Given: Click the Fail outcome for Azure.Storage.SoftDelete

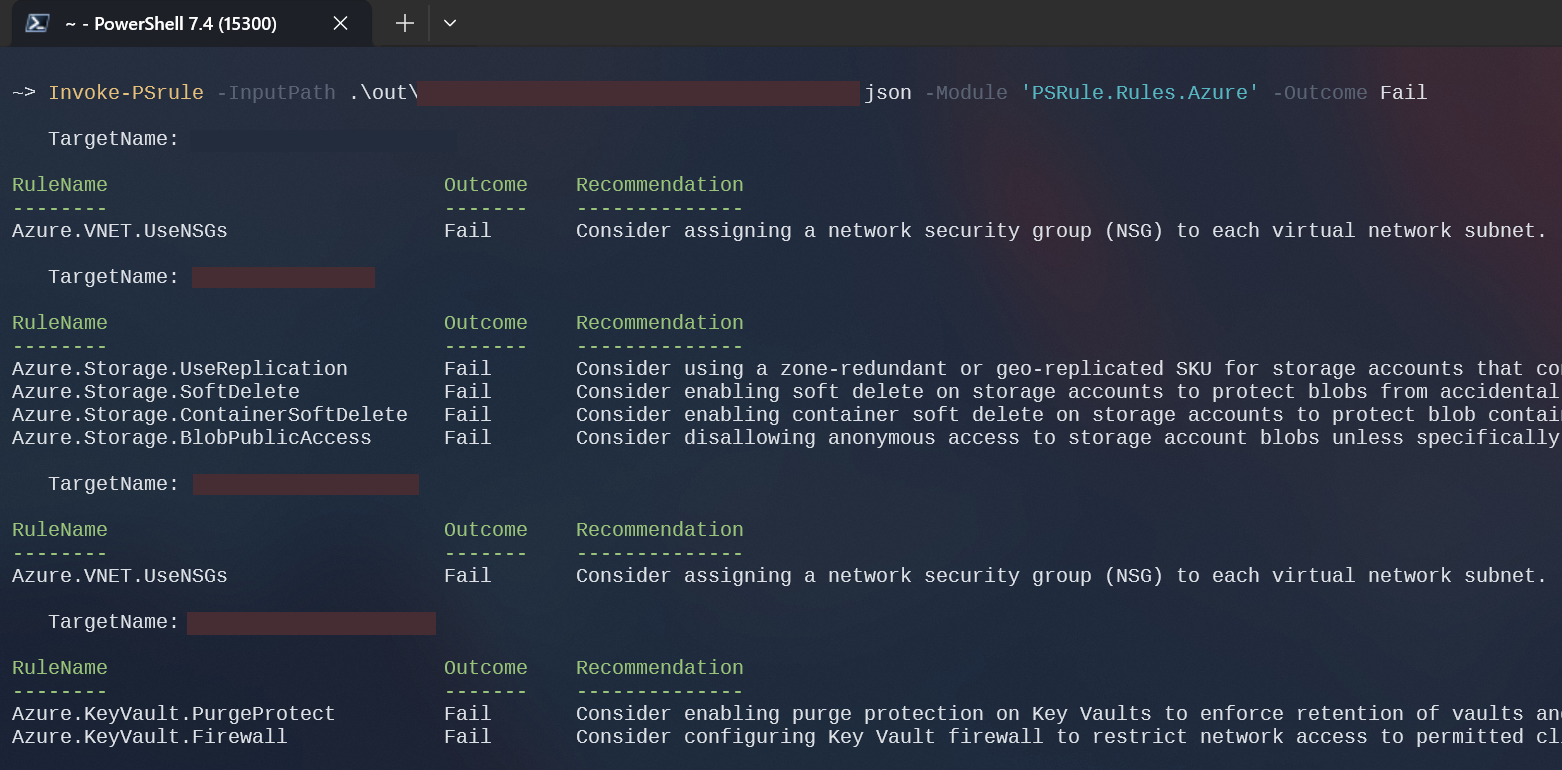Looking at the screenshot, I should 468,392.
